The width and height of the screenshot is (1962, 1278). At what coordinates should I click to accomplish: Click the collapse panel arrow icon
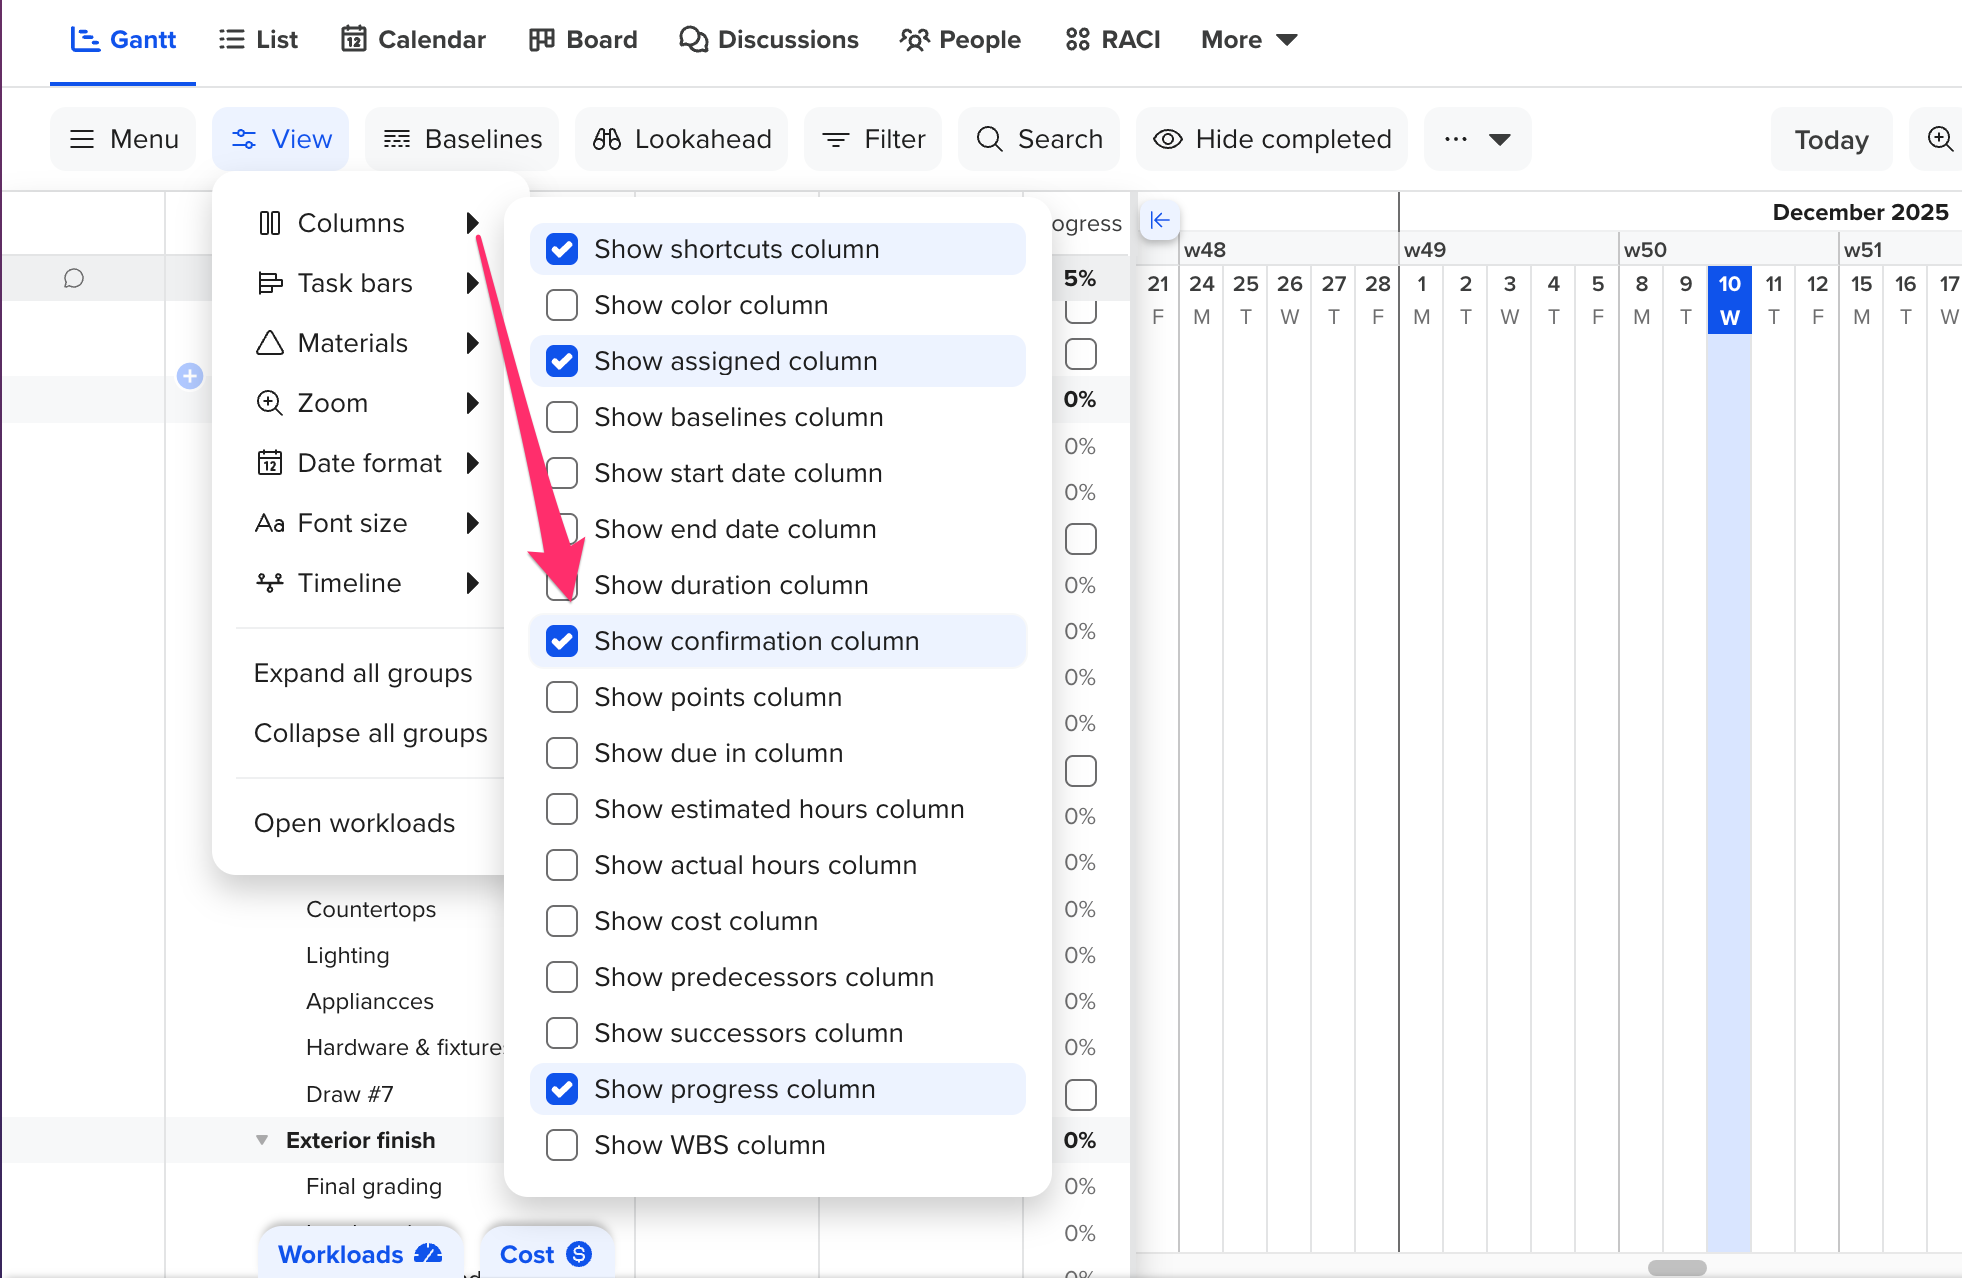click(1159, 220)
